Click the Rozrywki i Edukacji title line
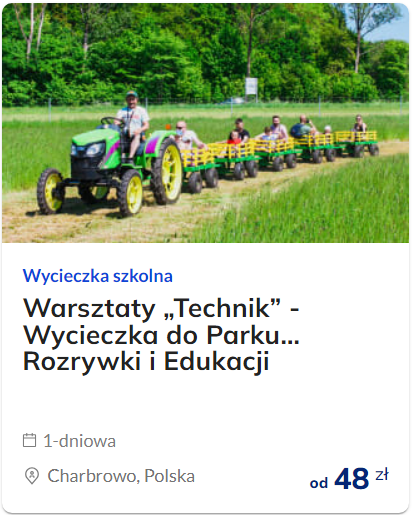Image resolution: width=413 pixels, height=515 pixels. tap(146, 362)
